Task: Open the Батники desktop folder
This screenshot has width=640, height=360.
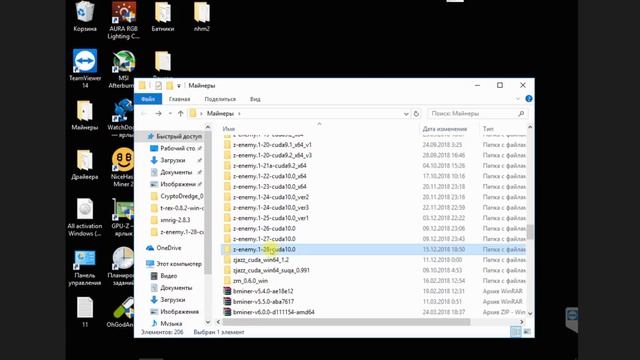Action: [x=162, y=16]
